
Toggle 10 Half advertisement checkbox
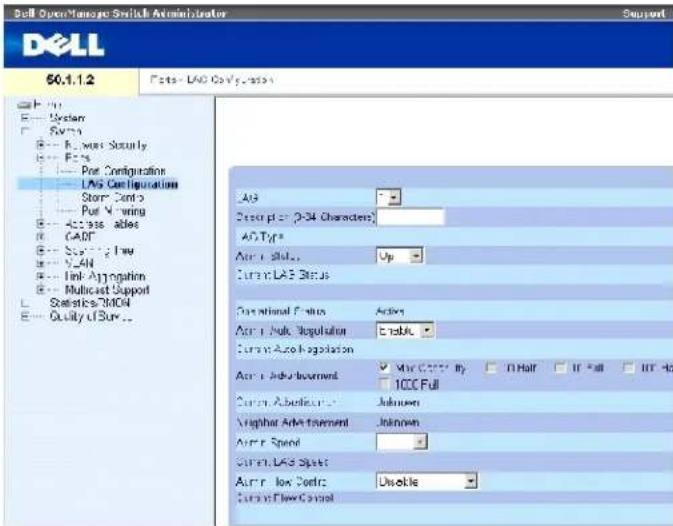point(491,368)
